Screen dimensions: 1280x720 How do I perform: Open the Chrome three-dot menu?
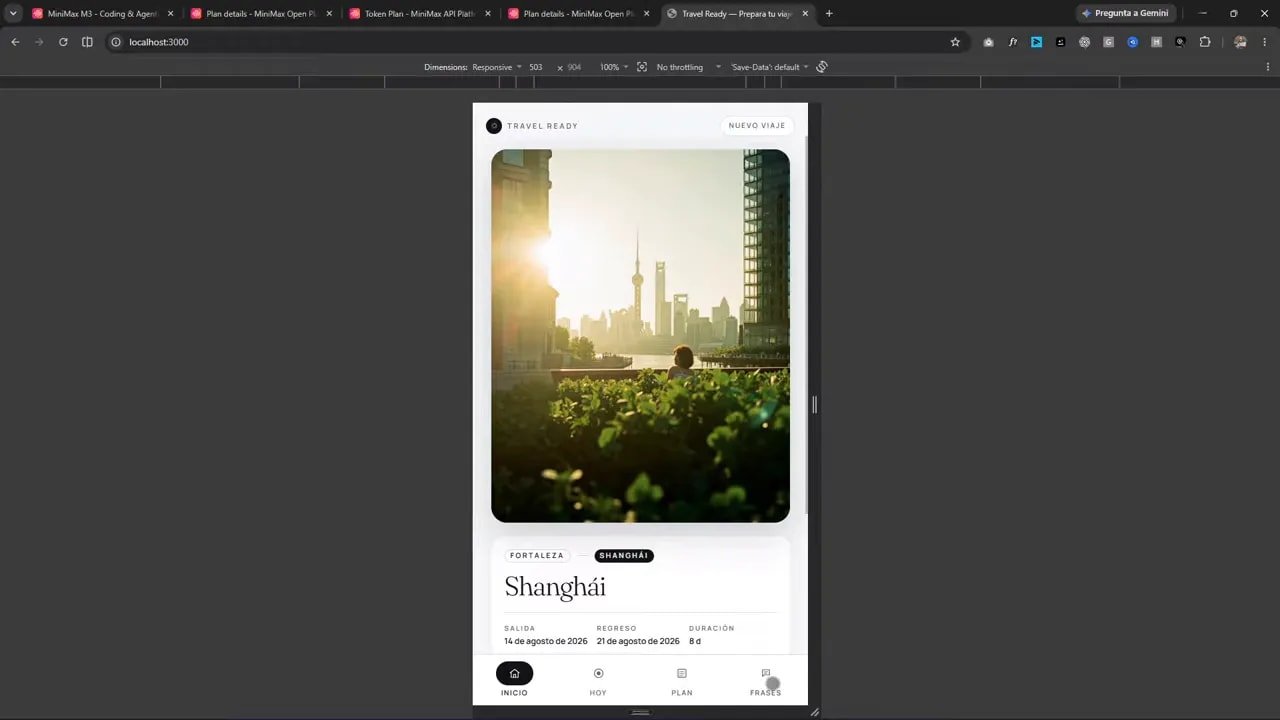(x=1265, y=42)
